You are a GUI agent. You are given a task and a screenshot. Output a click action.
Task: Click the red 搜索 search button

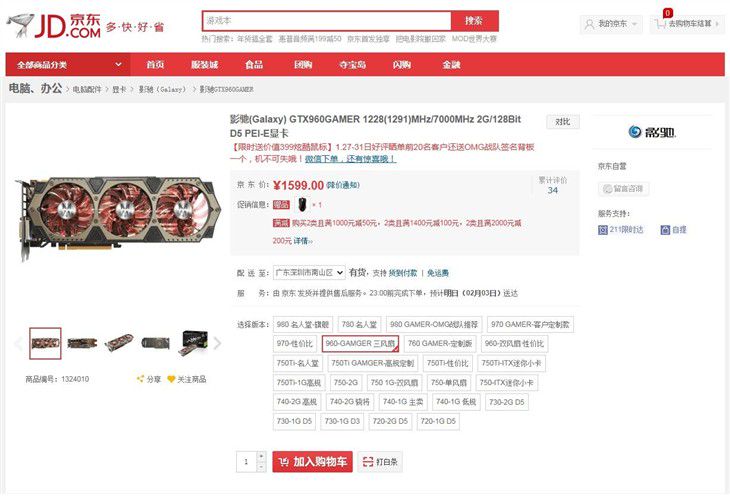(x=474, y=20)
